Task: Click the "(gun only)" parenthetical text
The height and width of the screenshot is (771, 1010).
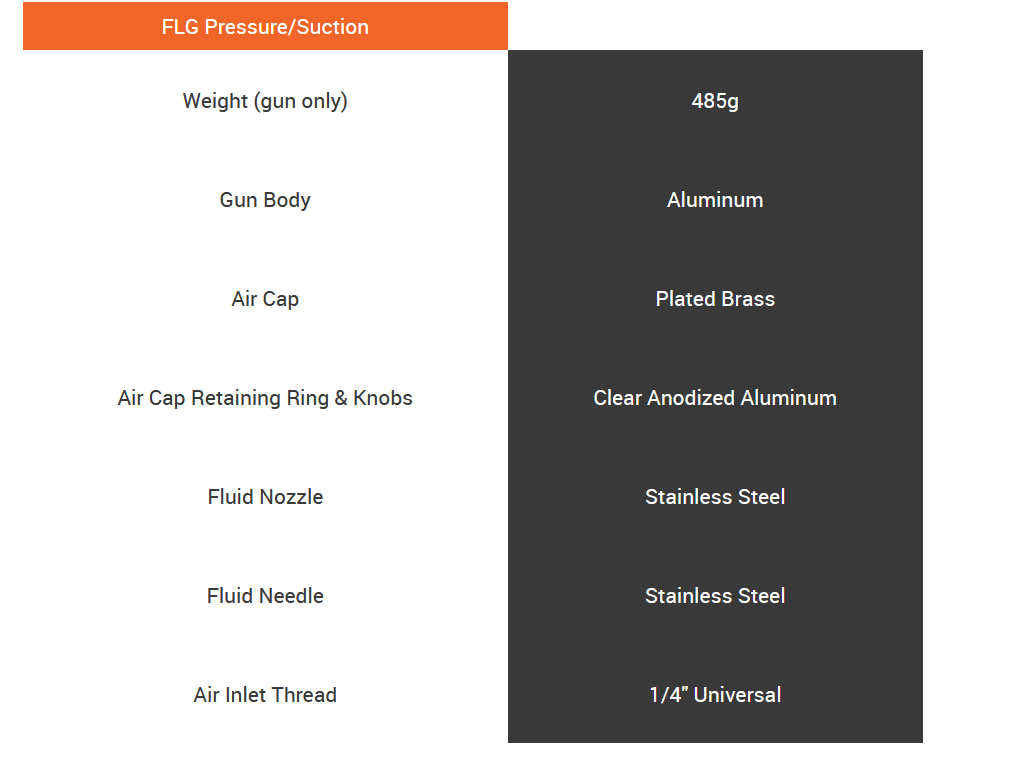Action: pyautogui.click(x=301, y=101)
